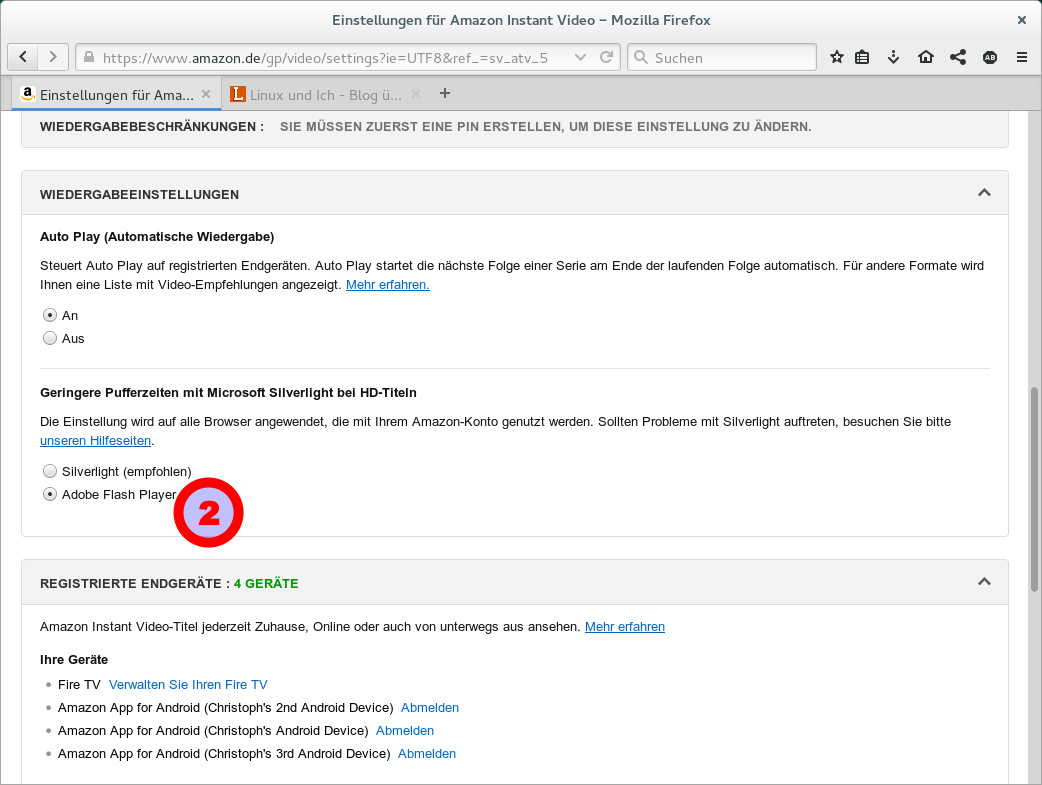Screen dimensions: 1042x785
Task: Select the Auto Play 'An' radio button
Action: [50, 315]
